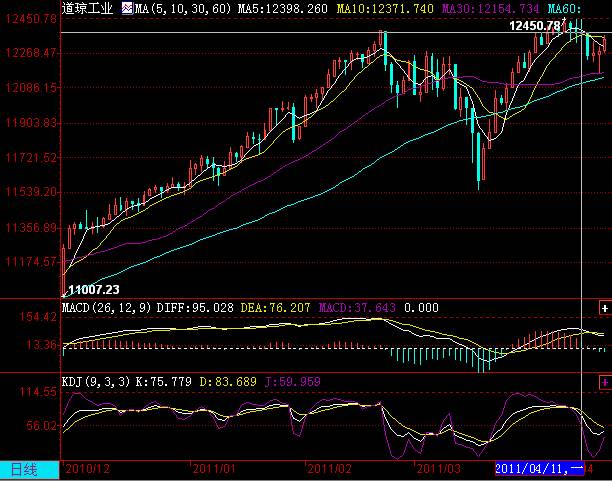This screenshot has height=481, width=612.
Task: Expand the MACD panel with its plus button
Action: click(x=605, y=308)
